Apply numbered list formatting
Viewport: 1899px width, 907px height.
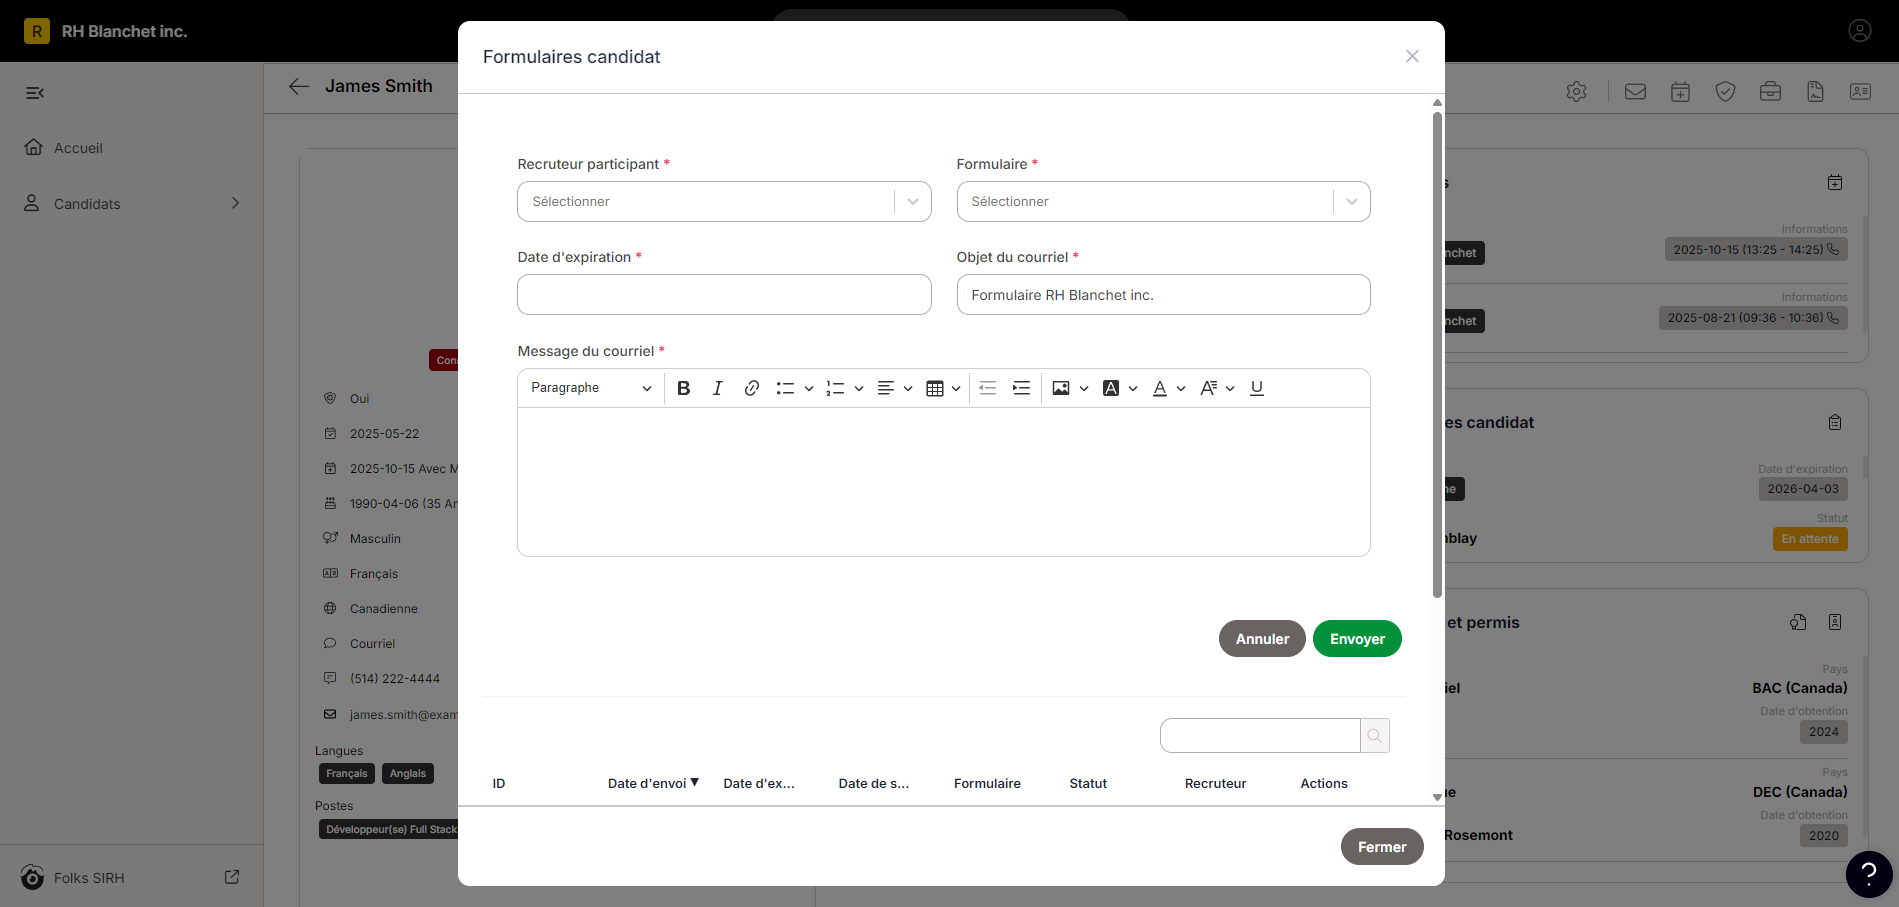pyautogui.click(x=835, y=388)
